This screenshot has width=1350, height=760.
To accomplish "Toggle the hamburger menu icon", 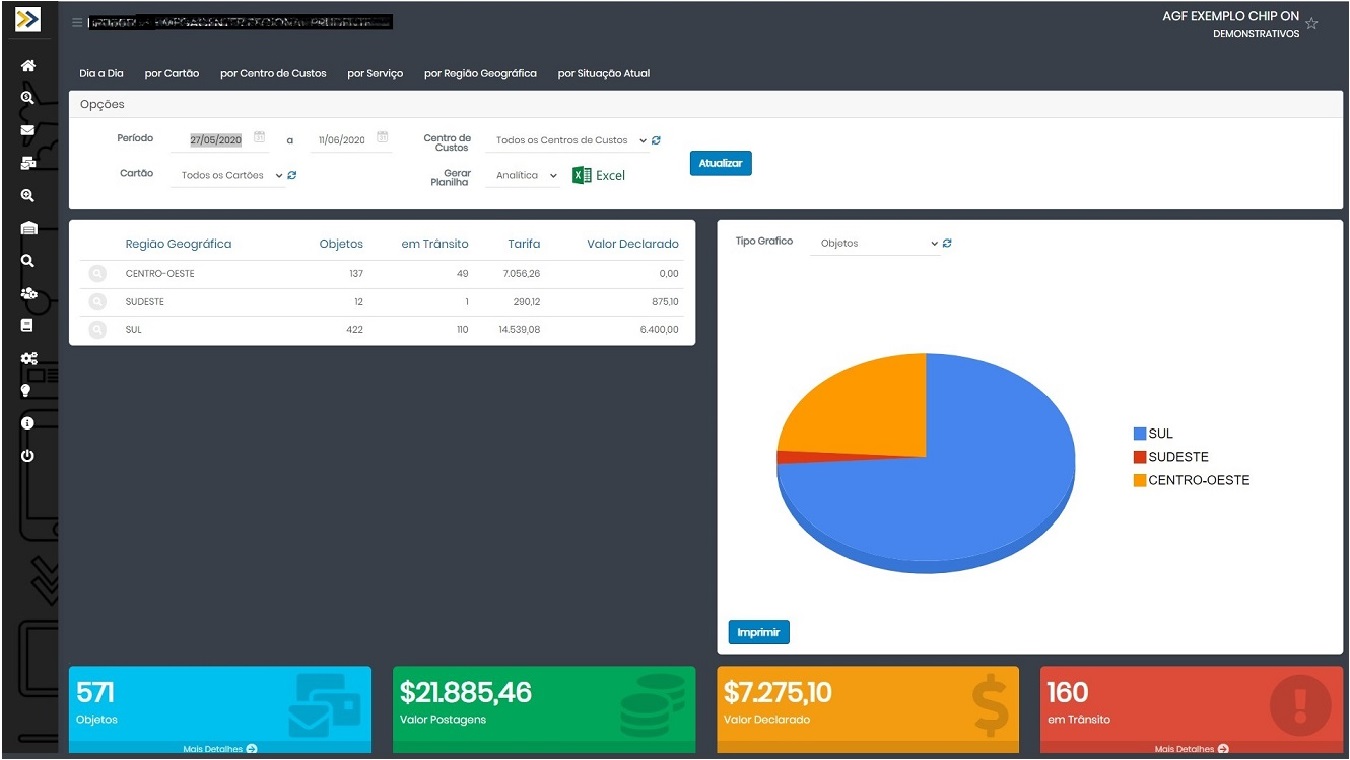I will click(x=77, y=22).
